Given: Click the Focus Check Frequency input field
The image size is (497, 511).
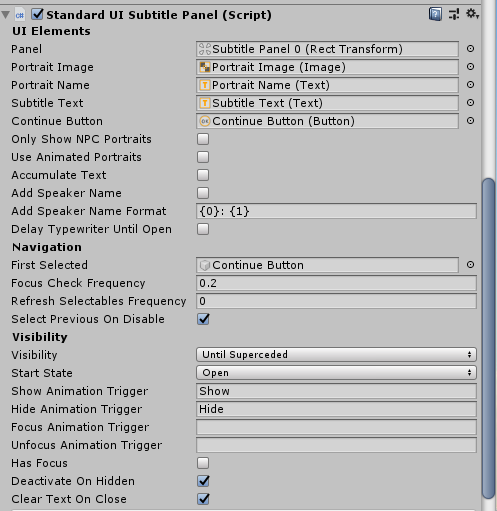Looking at the screenshot, I should 336,283.
